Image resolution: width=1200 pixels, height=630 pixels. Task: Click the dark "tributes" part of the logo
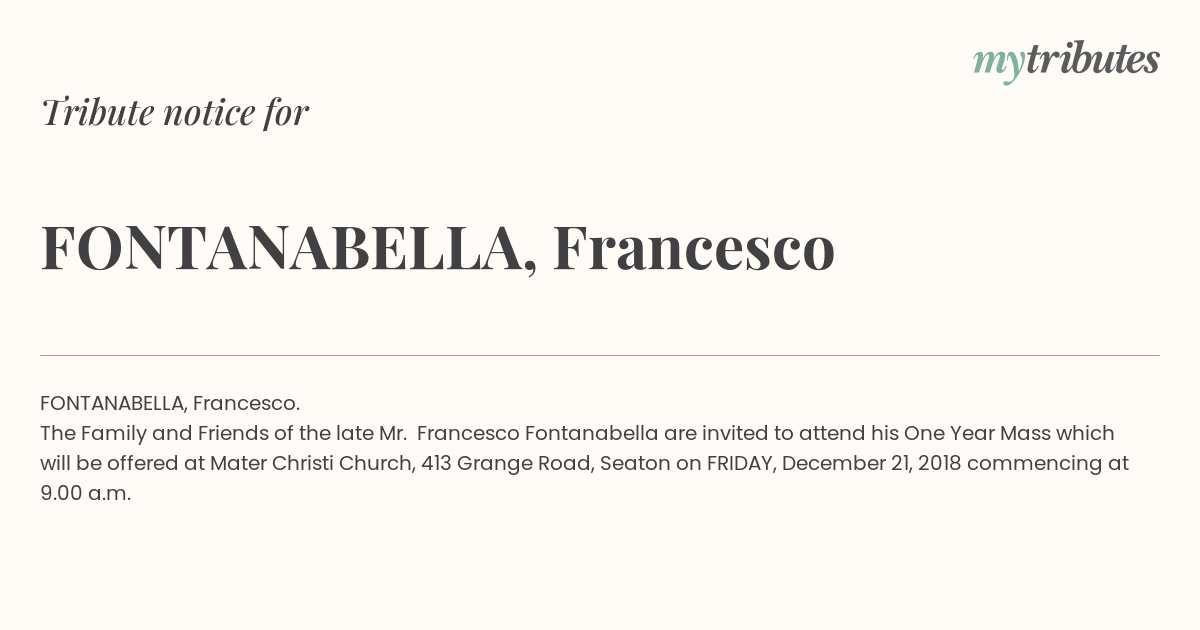pyautogui.click(x=1093, y=59)
